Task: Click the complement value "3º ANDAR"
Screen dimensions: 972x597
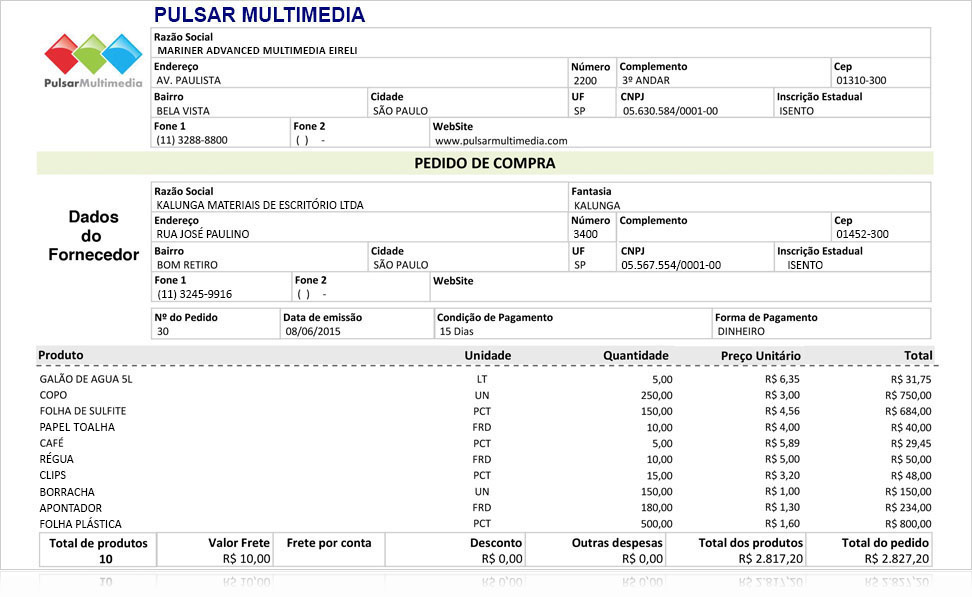Action: point(646,81)
